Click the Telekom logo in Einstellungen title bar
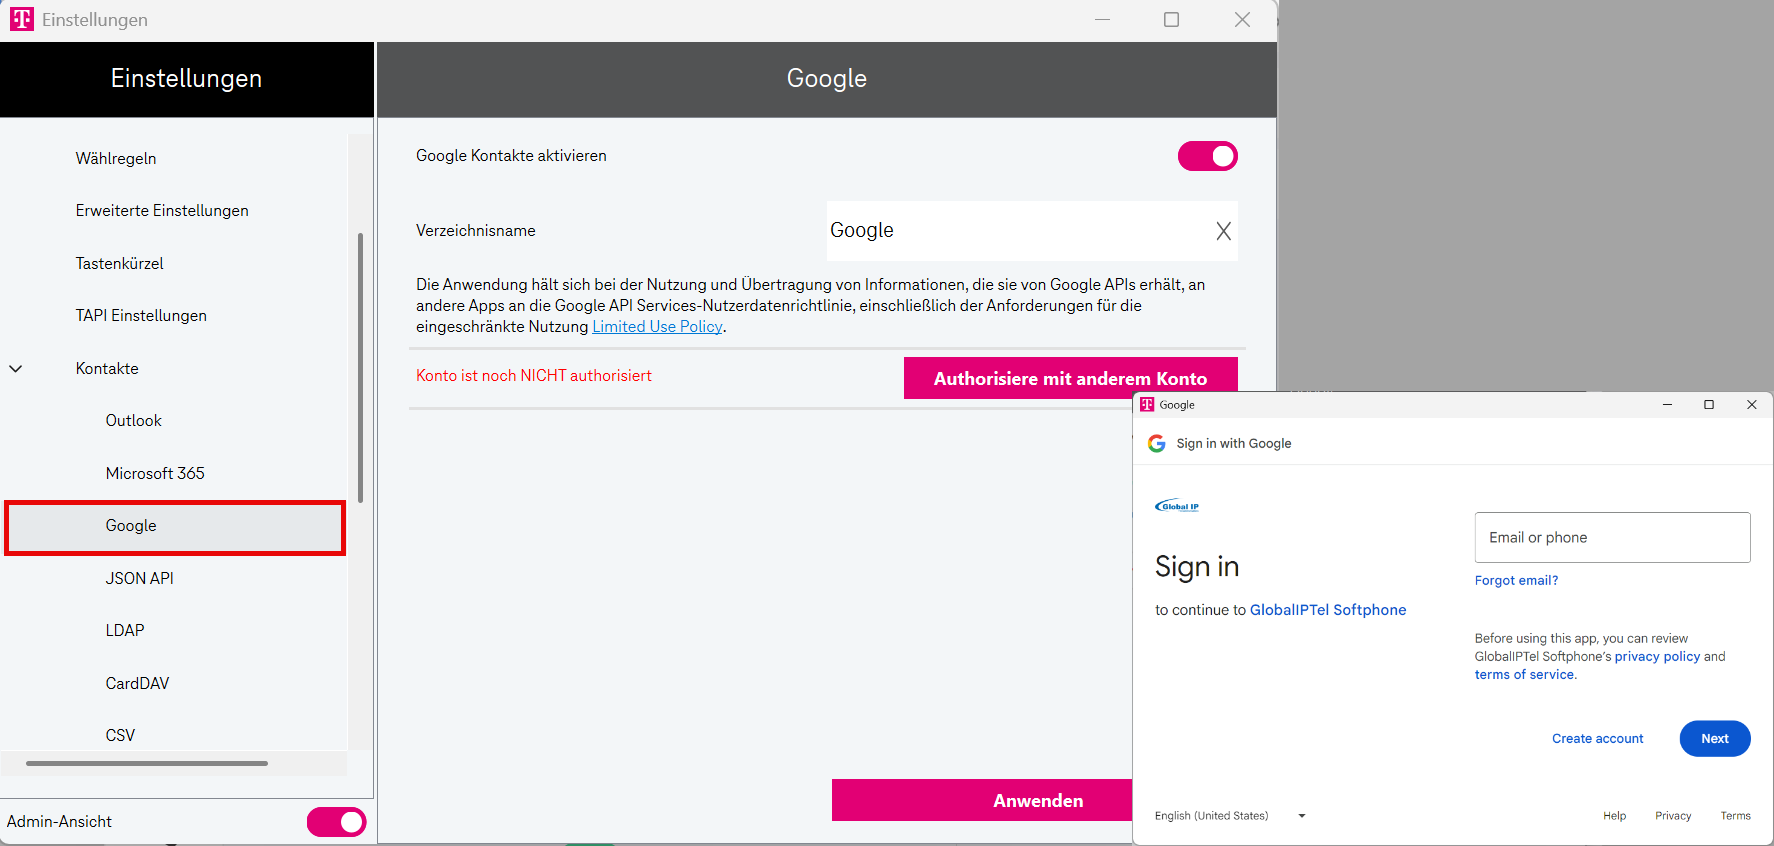The height and width of the screenshot is (846, 1774). pos(21,19)
